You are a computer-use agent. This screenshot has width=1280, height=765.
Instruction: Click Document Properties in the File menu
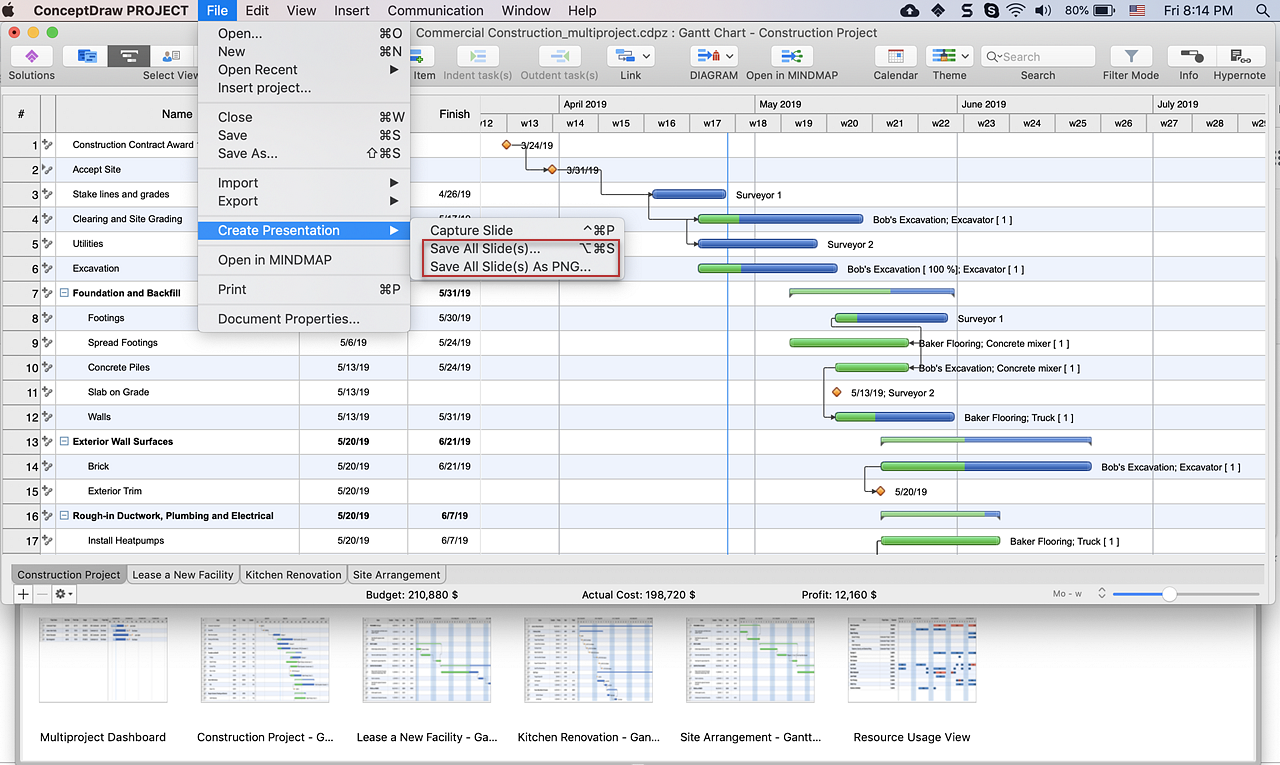click(288, 319)
